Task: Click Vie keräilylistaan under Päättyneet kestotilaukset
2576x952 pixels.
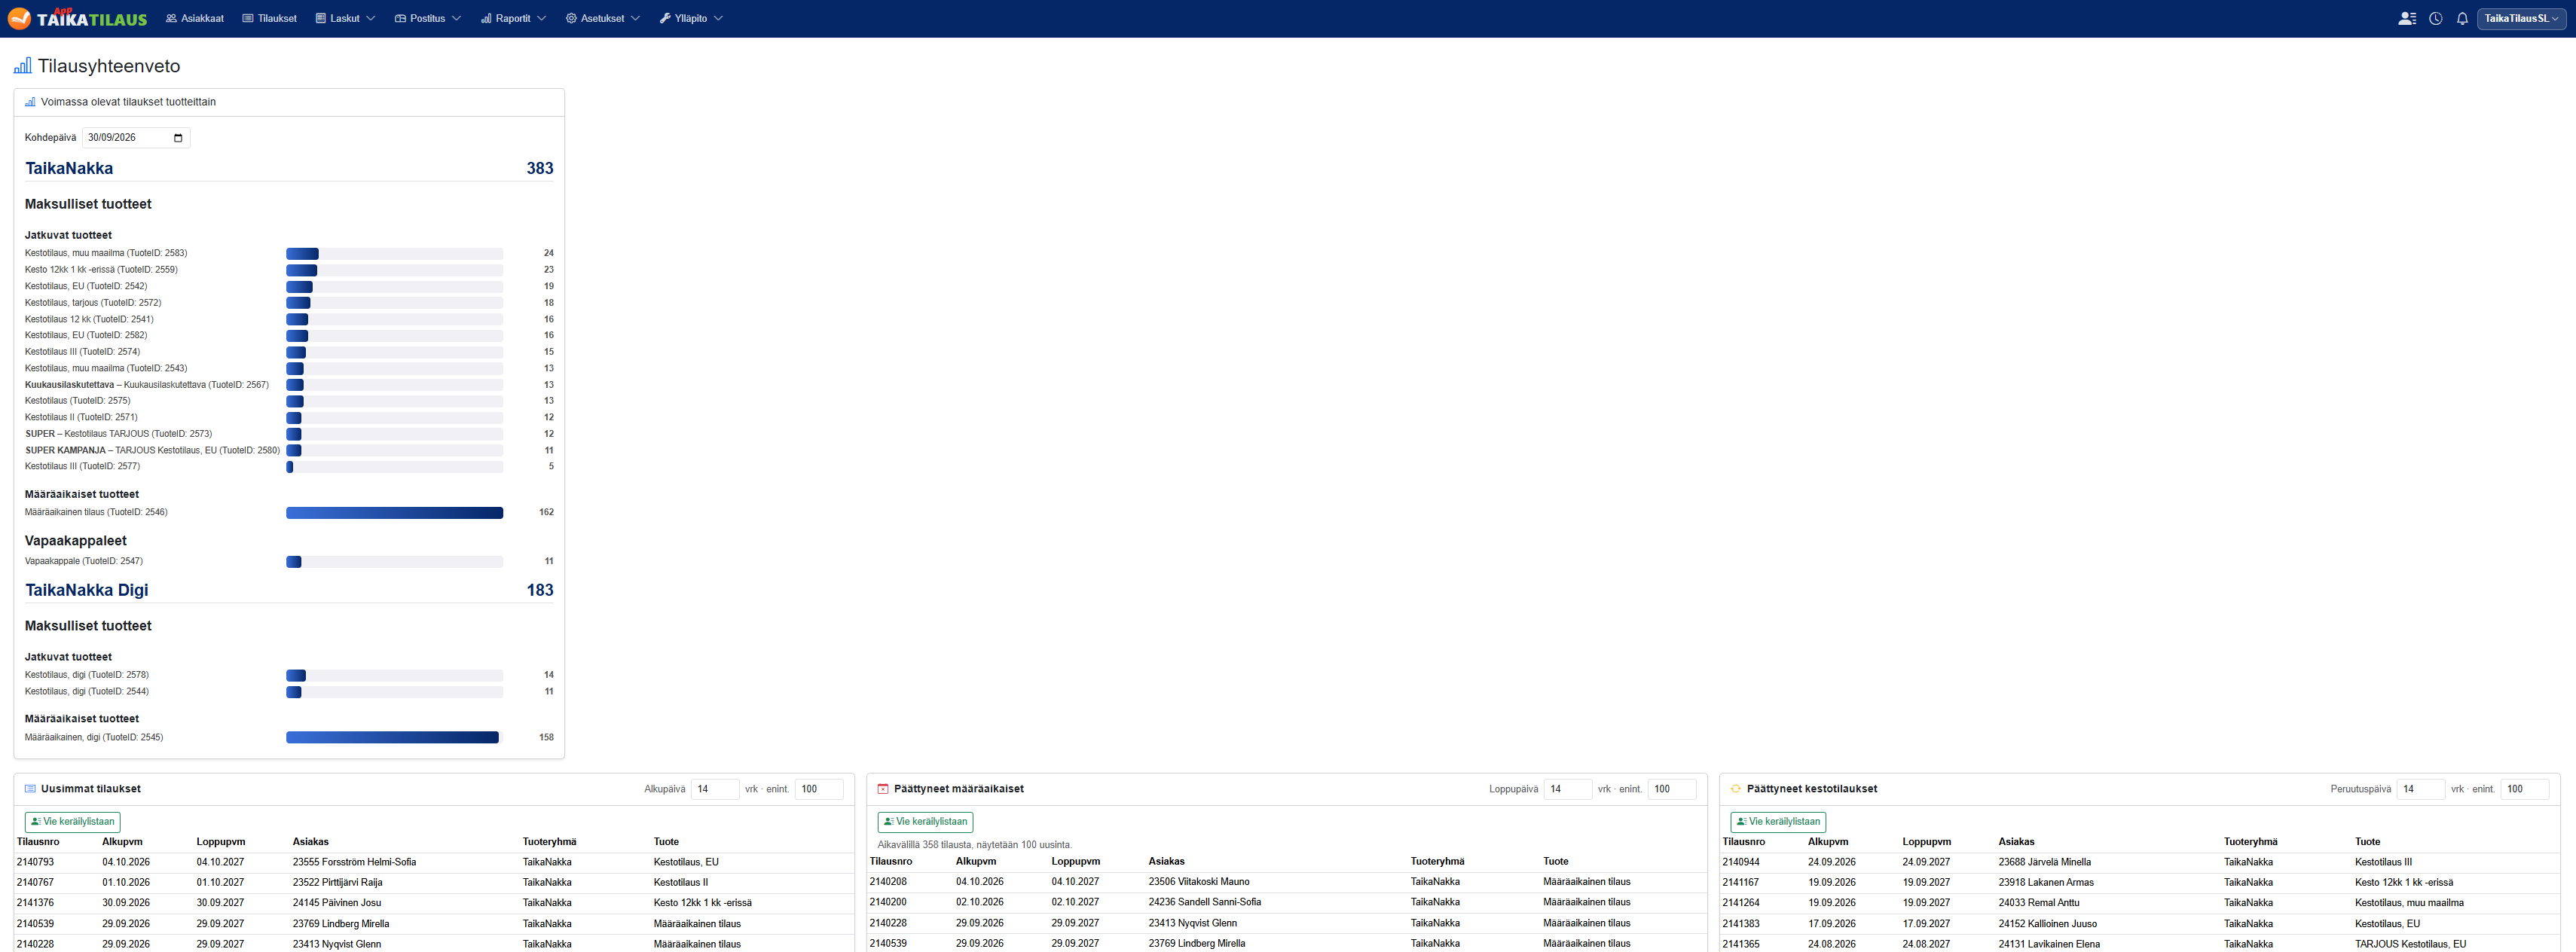Action: pos(1778,822)
